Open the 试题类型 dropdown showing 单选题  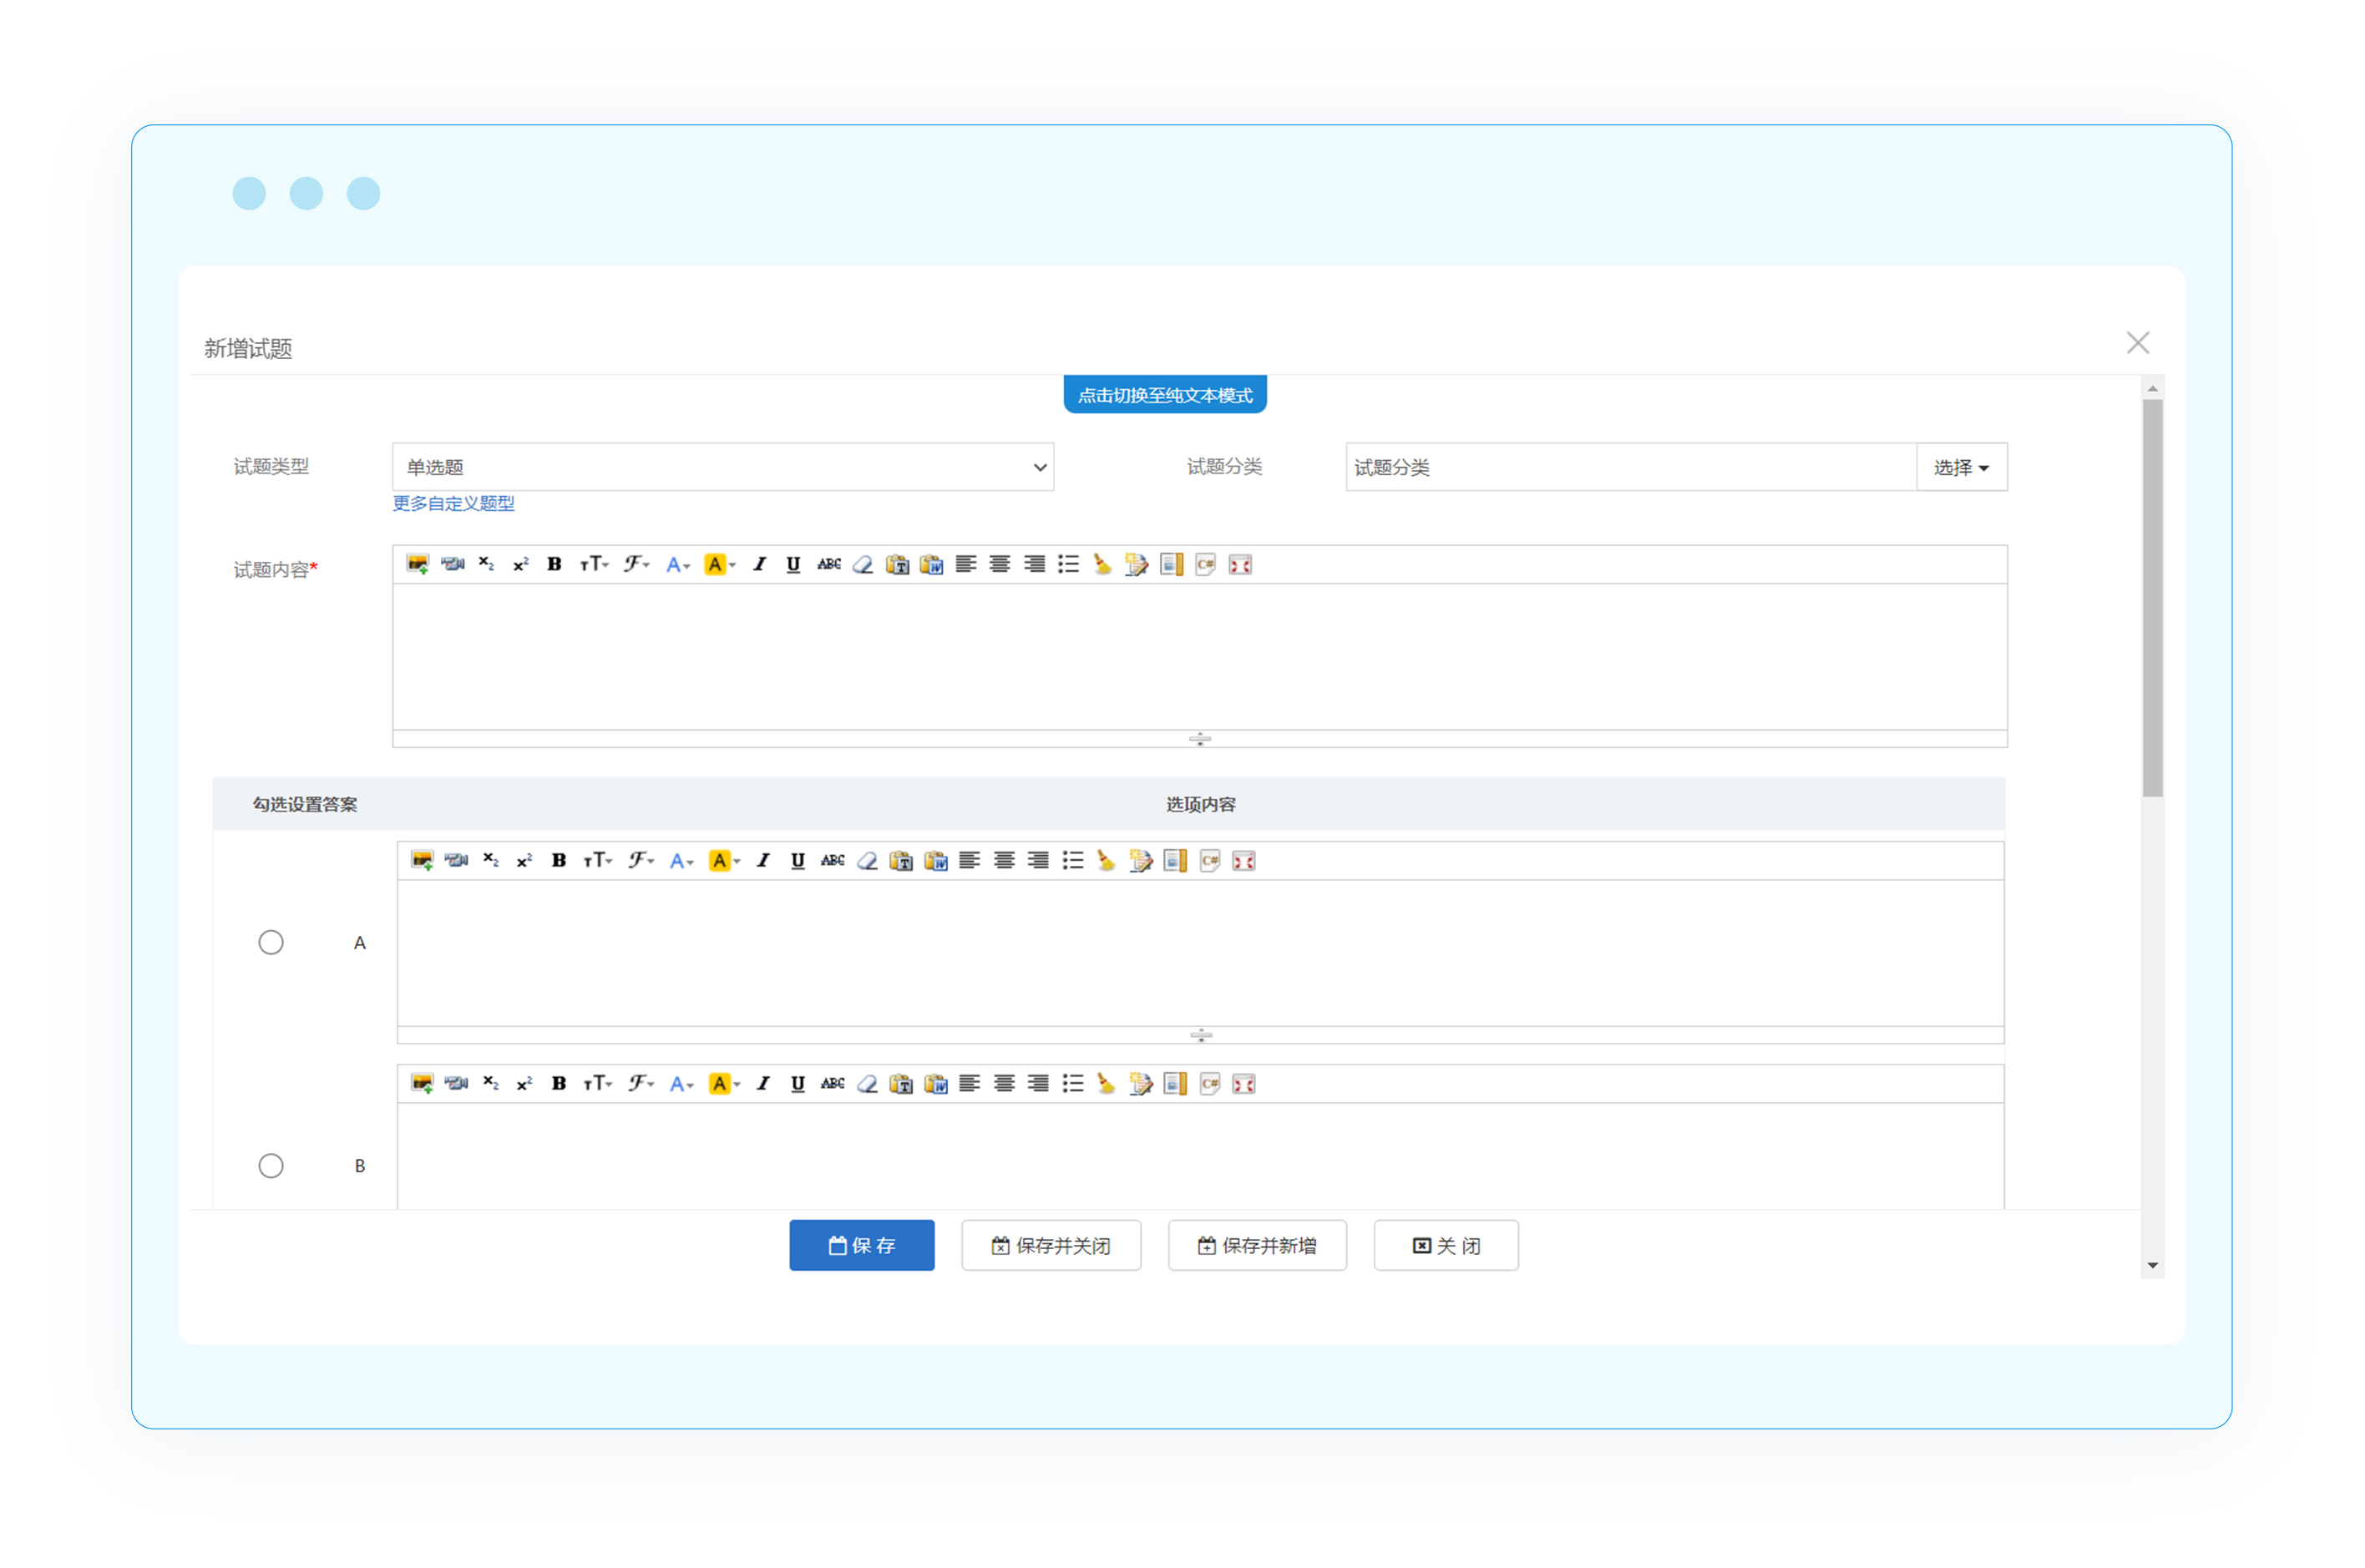[x=722, y=467]
